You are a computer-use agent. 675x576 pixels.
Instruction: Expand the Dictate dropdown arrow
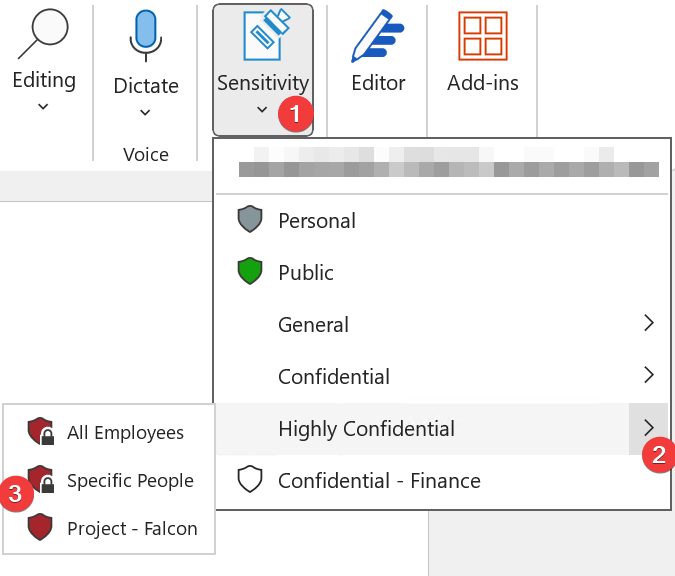(x=146, y=112)
